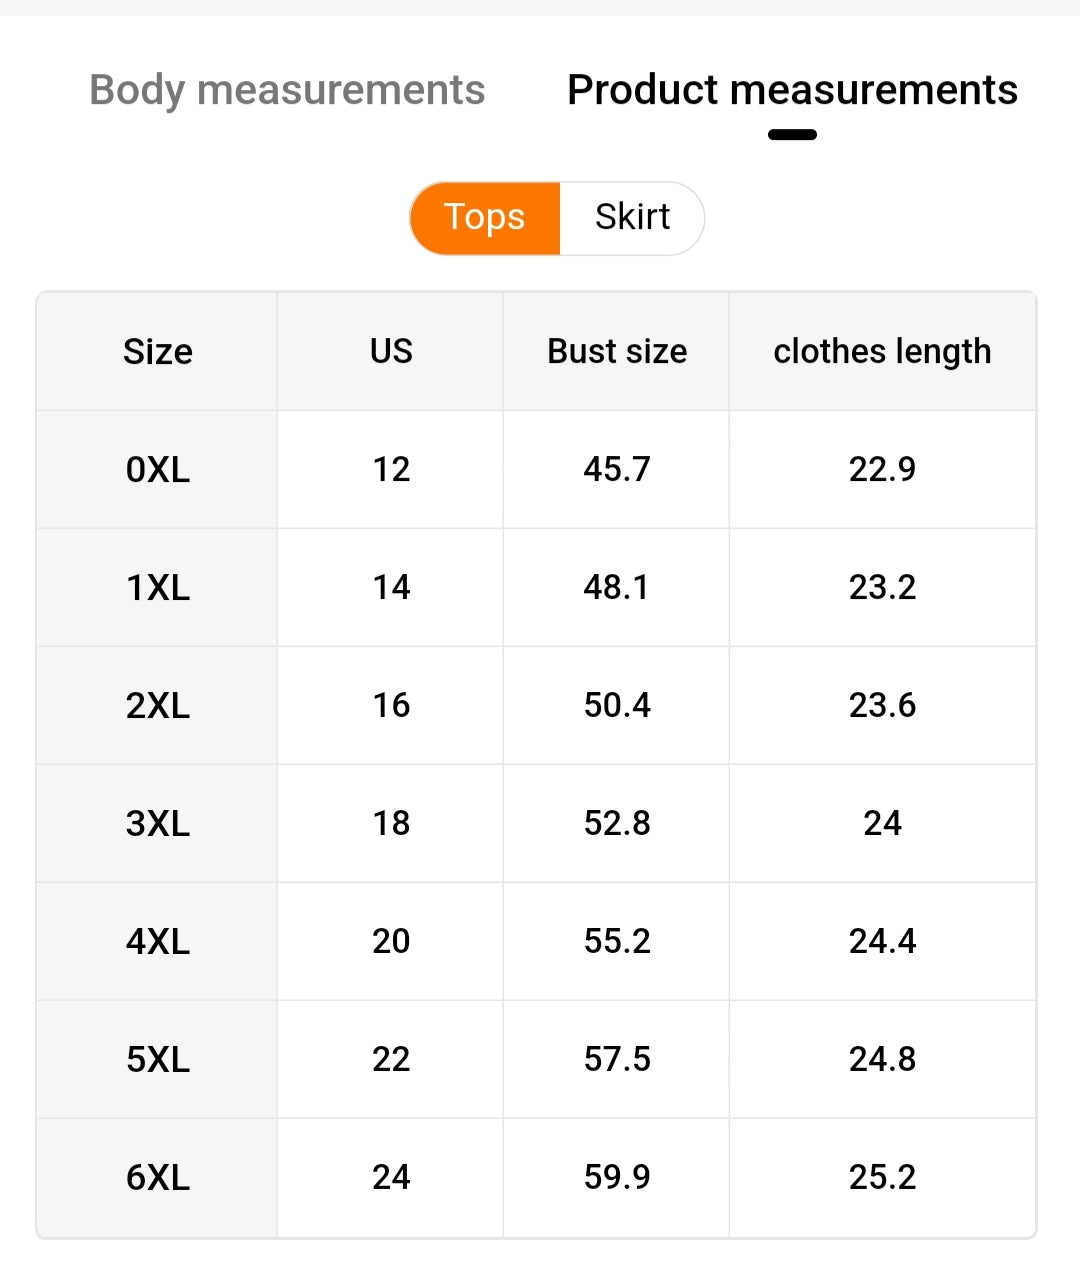This screenshot has width=1080, height=1267.
Task: Select the 6XL size row label
Action: 158,1177
